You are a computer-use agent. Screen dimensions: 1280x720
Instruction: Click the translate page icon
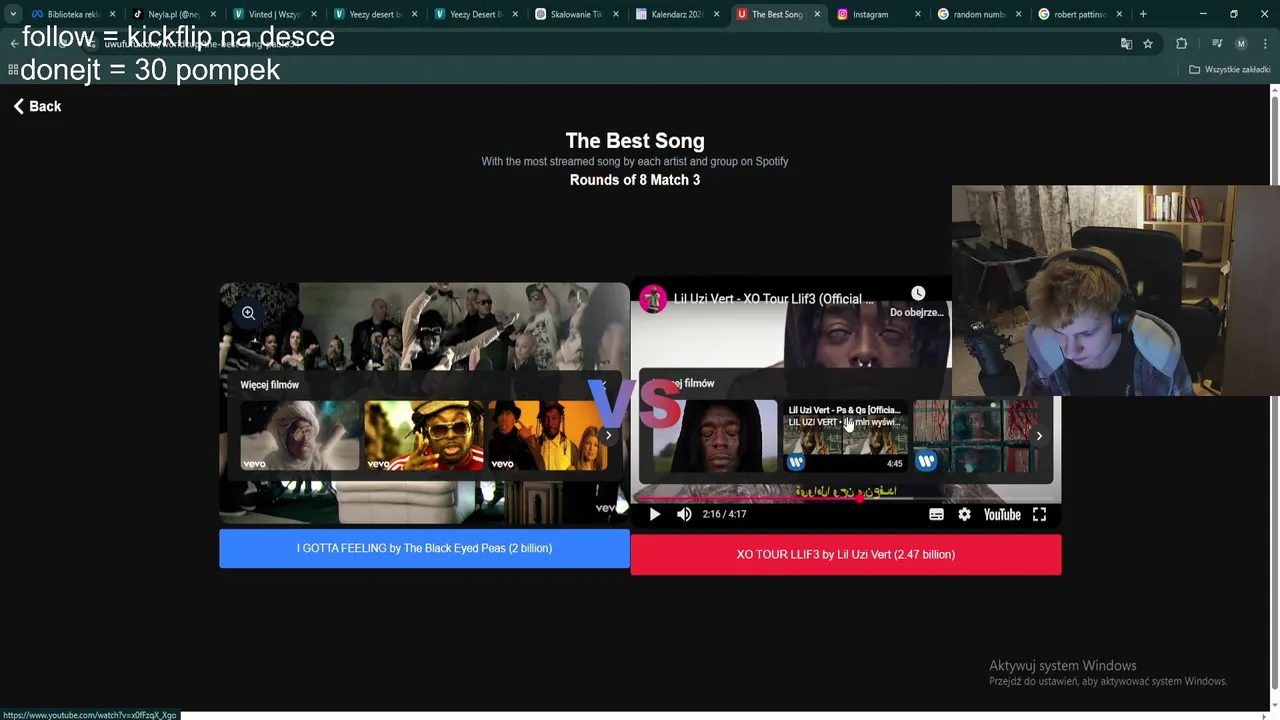click(1126, 43)
